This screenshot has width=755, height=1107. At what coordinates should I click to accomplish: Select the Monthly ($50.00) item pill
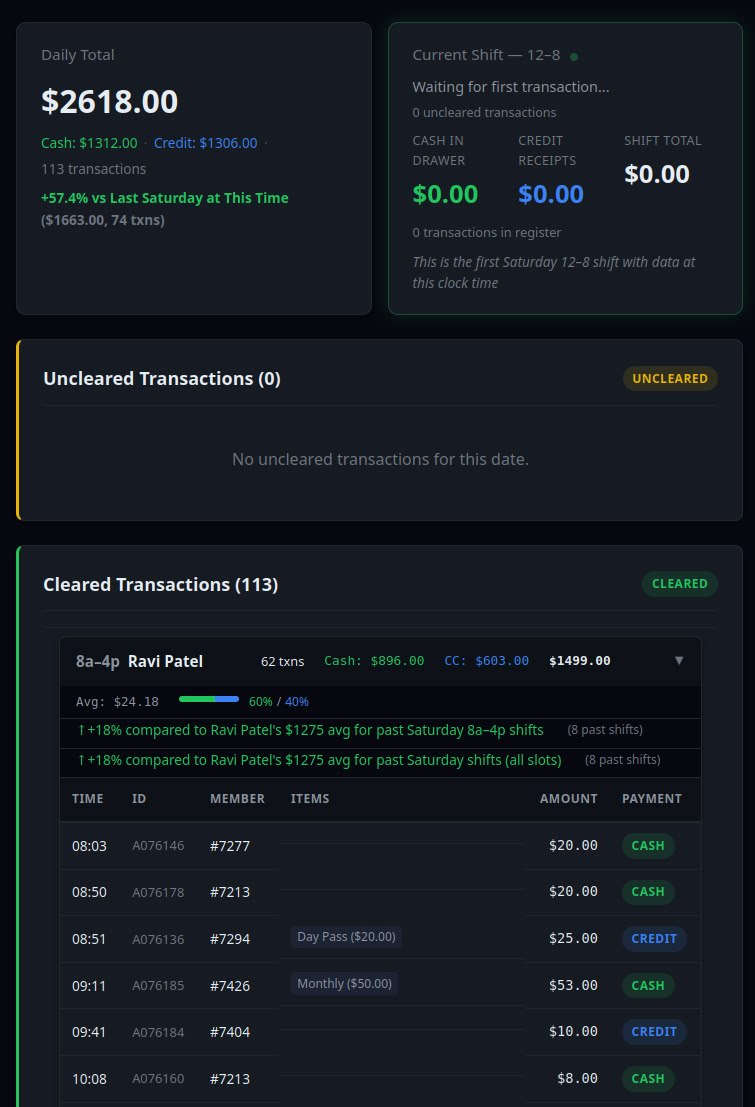(344, 983)
